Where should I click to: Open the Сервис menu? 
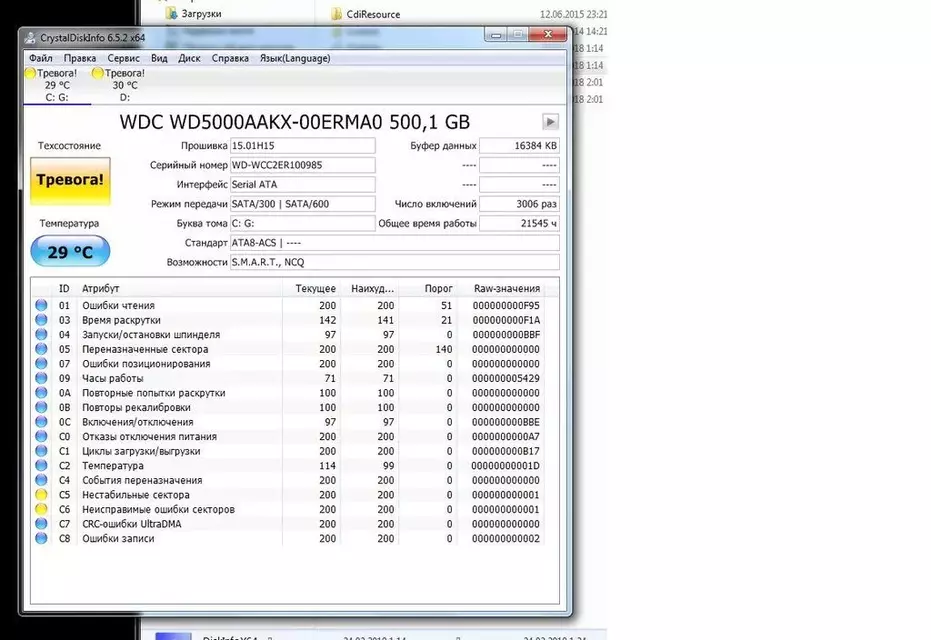[124, 58]
